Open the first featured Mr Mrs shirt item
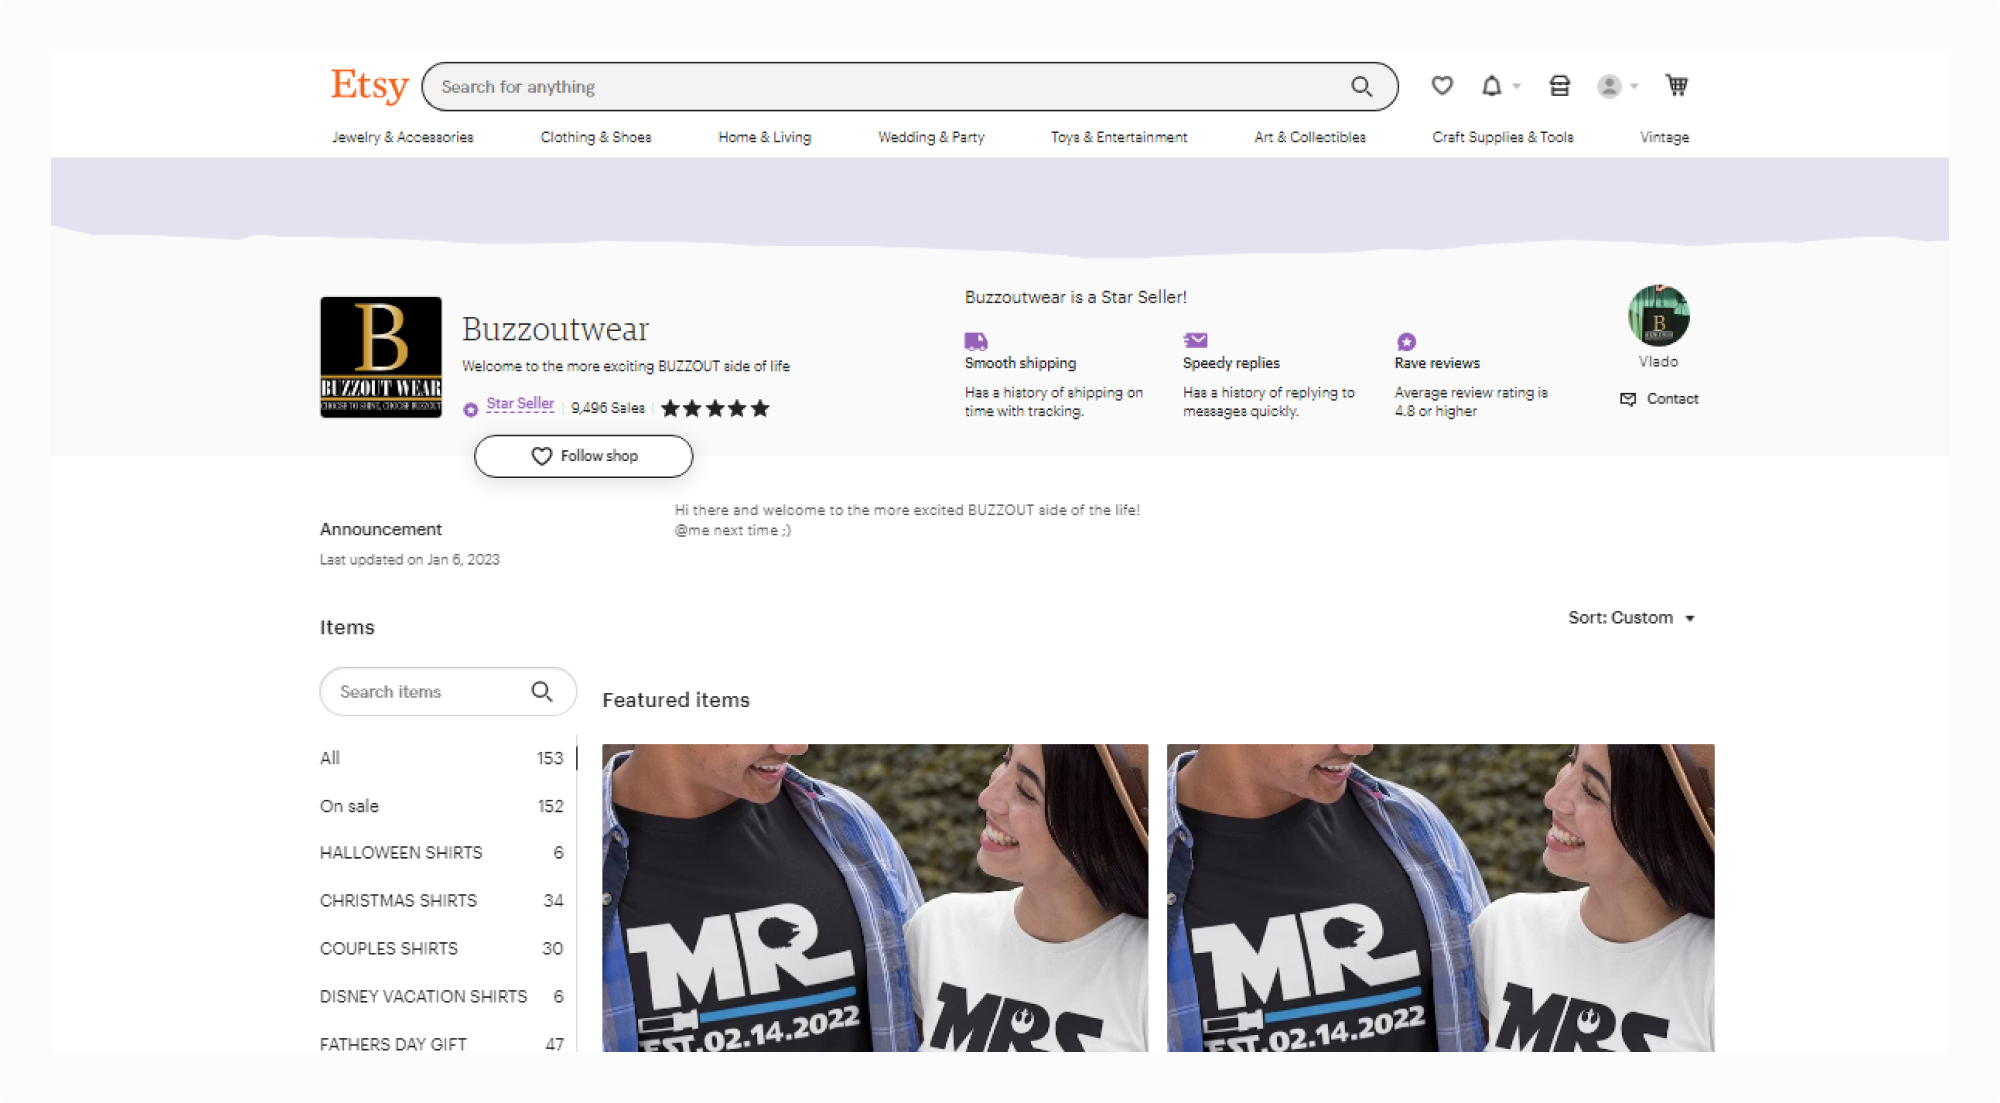Image resolution: width=2000 pixels, height=1103 pixels. coord(875,897)
